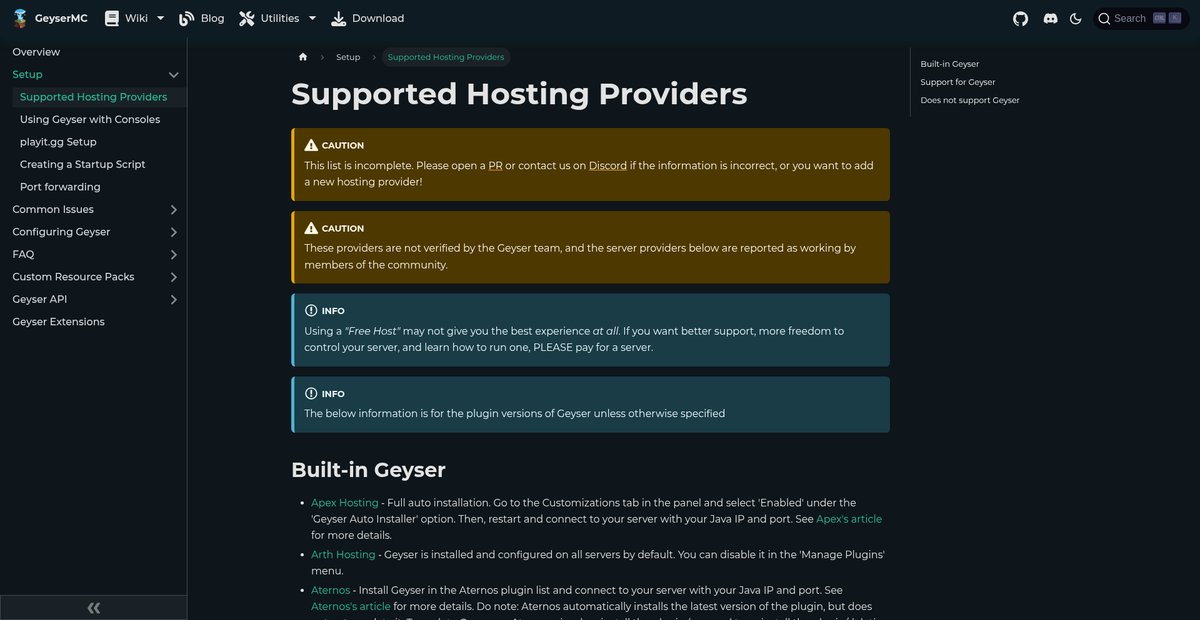Image resolution: width=1200 pixels, height=620 pixels.
Task: Select Setup sidebar label
Action: pos(27,74)
